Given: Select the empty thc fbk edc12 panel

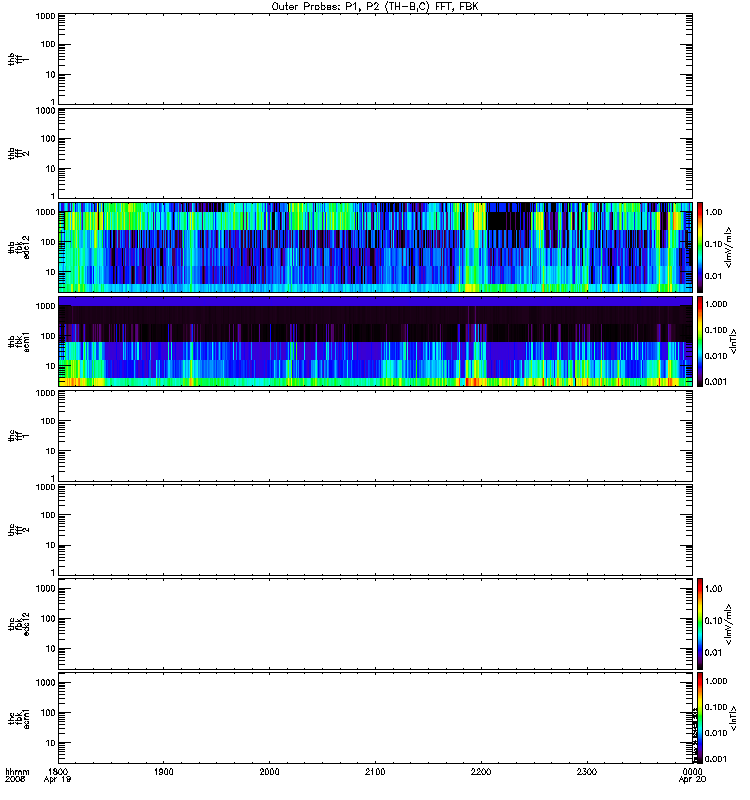Looking at the screenshot, I should tap(376, 624).
